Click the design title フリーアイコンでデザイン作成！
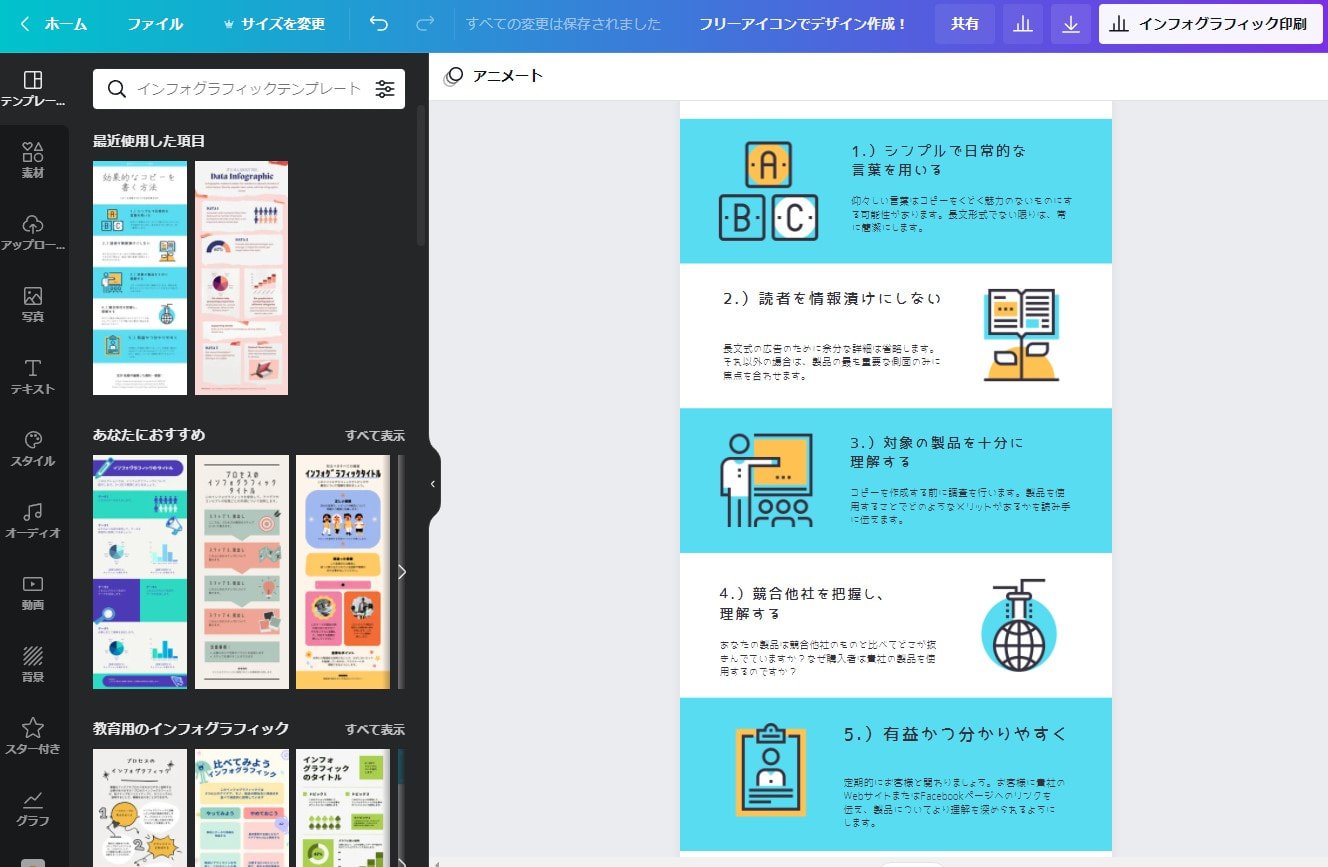Image resolution: width=1328 pixels, height=867 pixels. point(803,24)
